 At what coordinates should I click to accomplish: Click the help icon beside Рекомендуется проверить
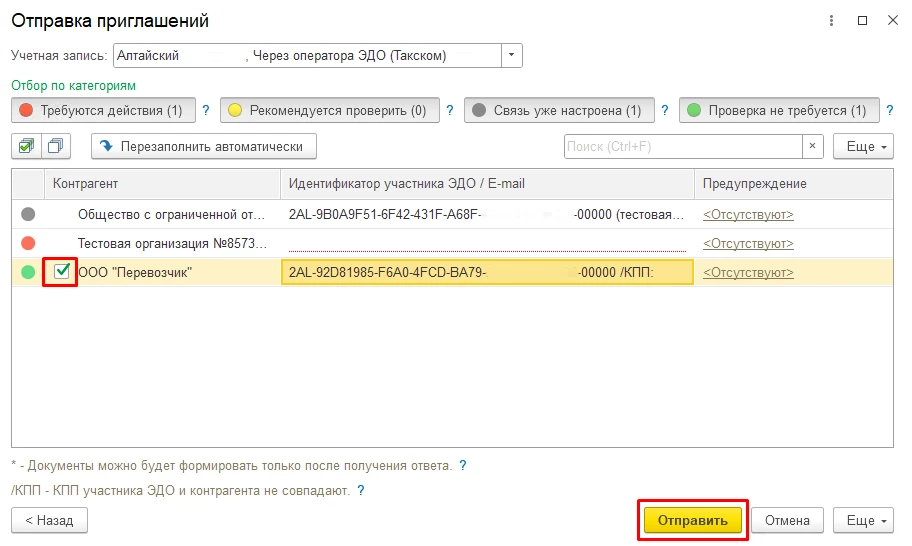tap(450, 110)
